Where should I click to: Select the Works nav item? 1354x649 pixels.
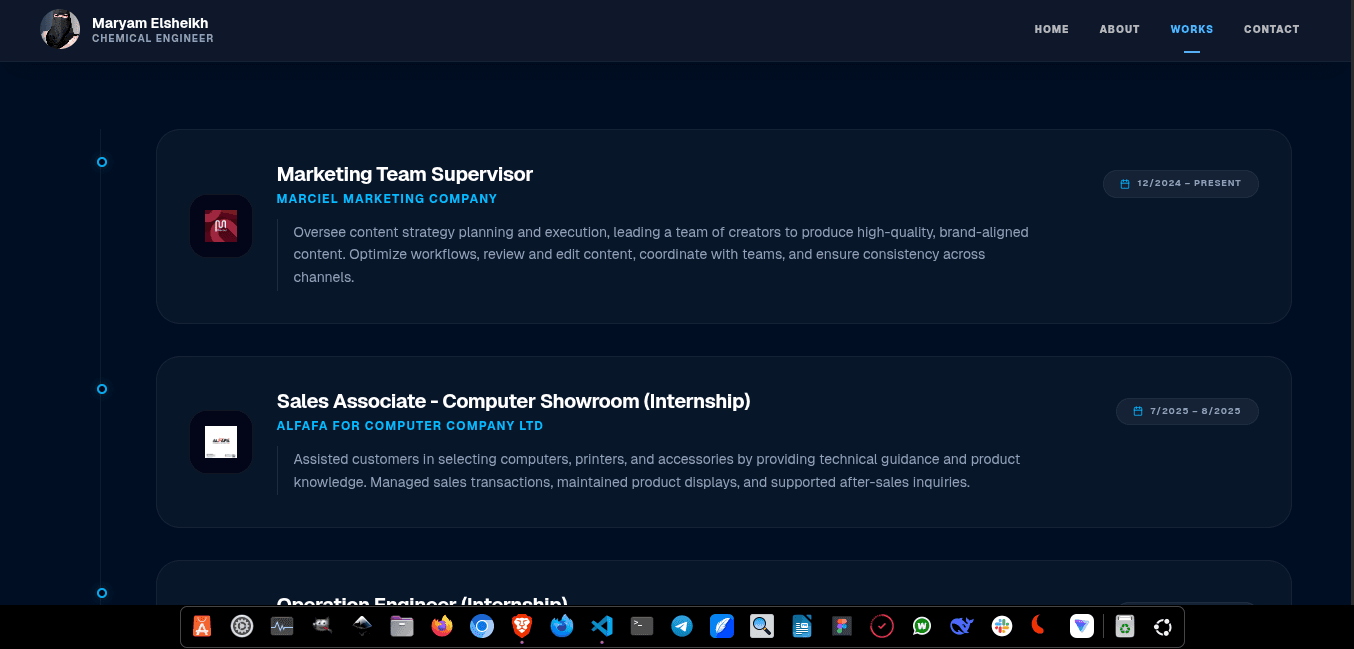point(1192,29)
